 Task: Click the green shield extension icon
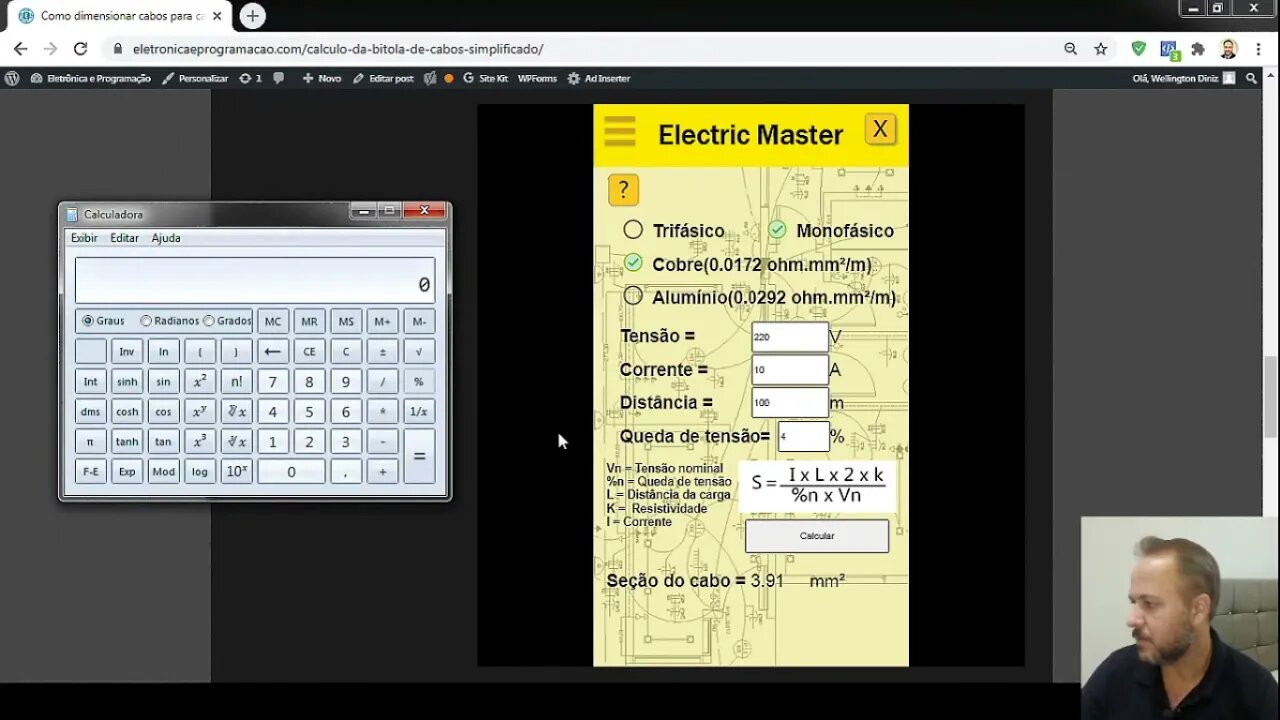pyautogui.click(x=1138, y=48)
